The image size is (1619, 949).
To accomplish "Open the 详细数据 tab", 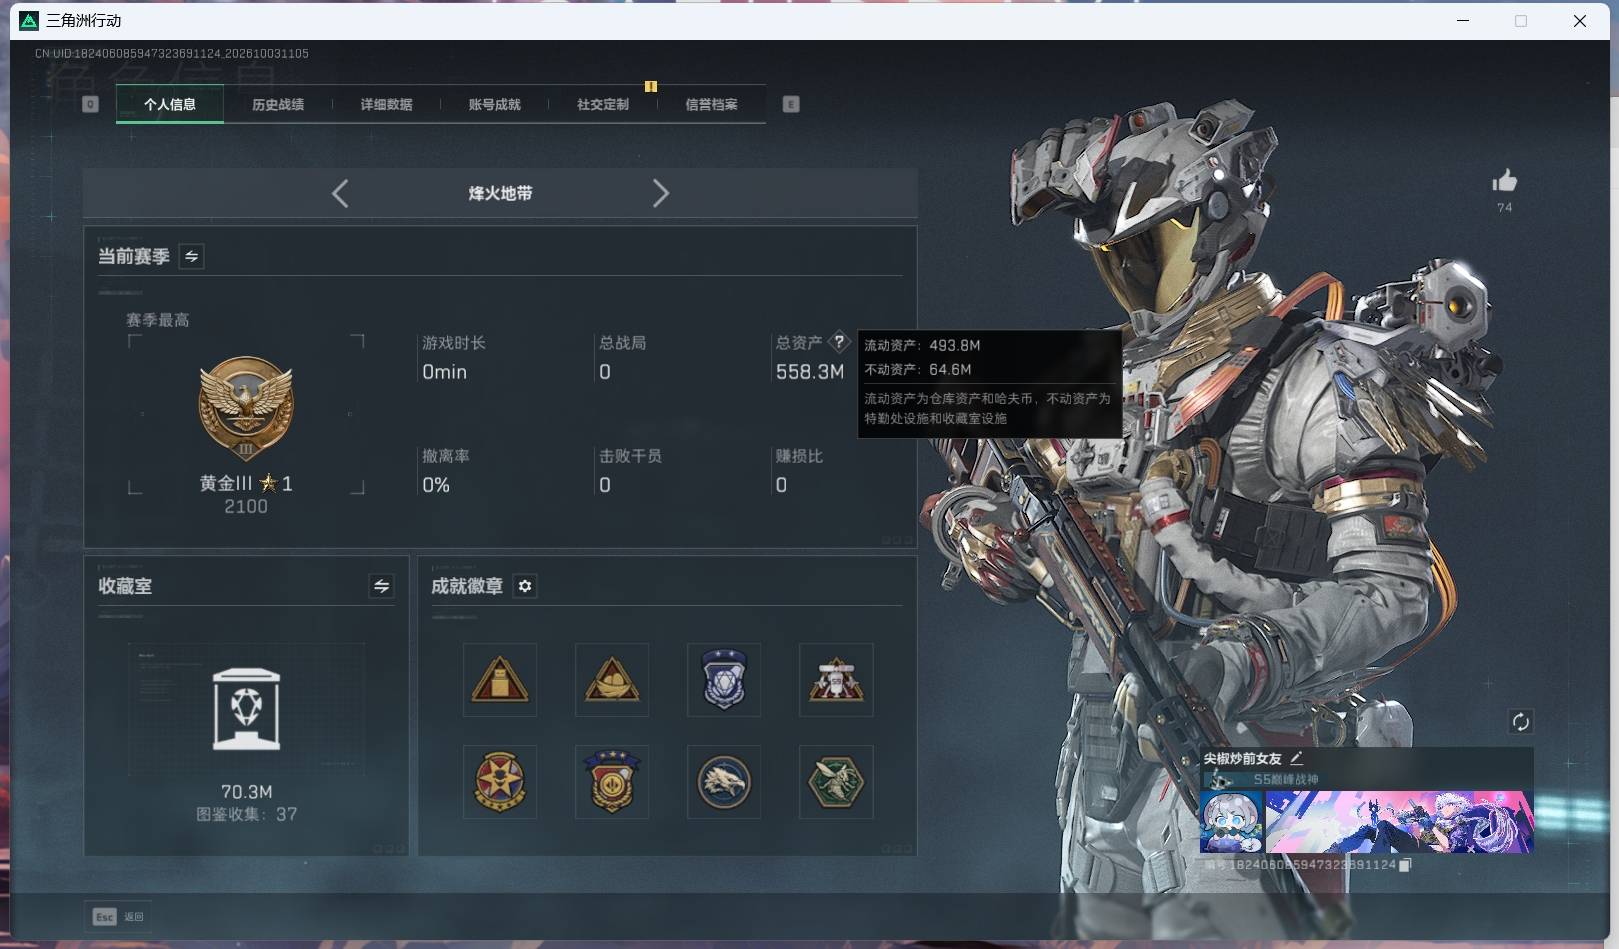I will pos(386,104).
